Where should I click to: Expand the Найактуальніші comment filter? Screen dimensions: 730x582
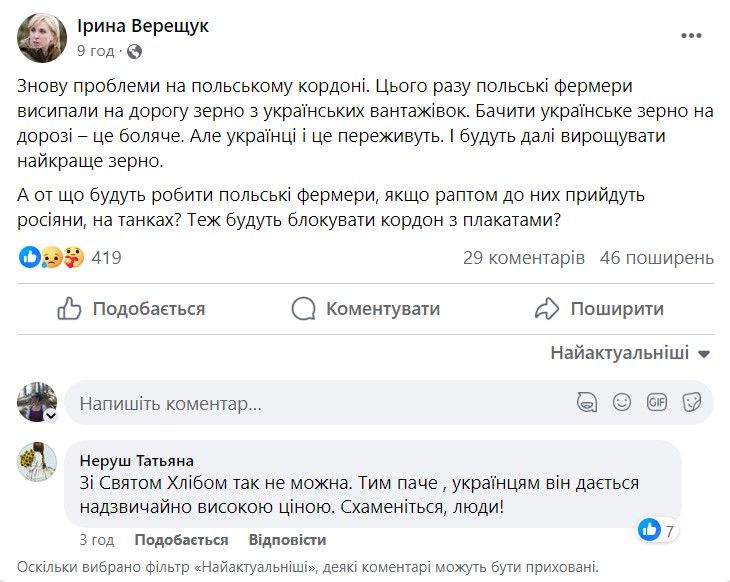630,354
